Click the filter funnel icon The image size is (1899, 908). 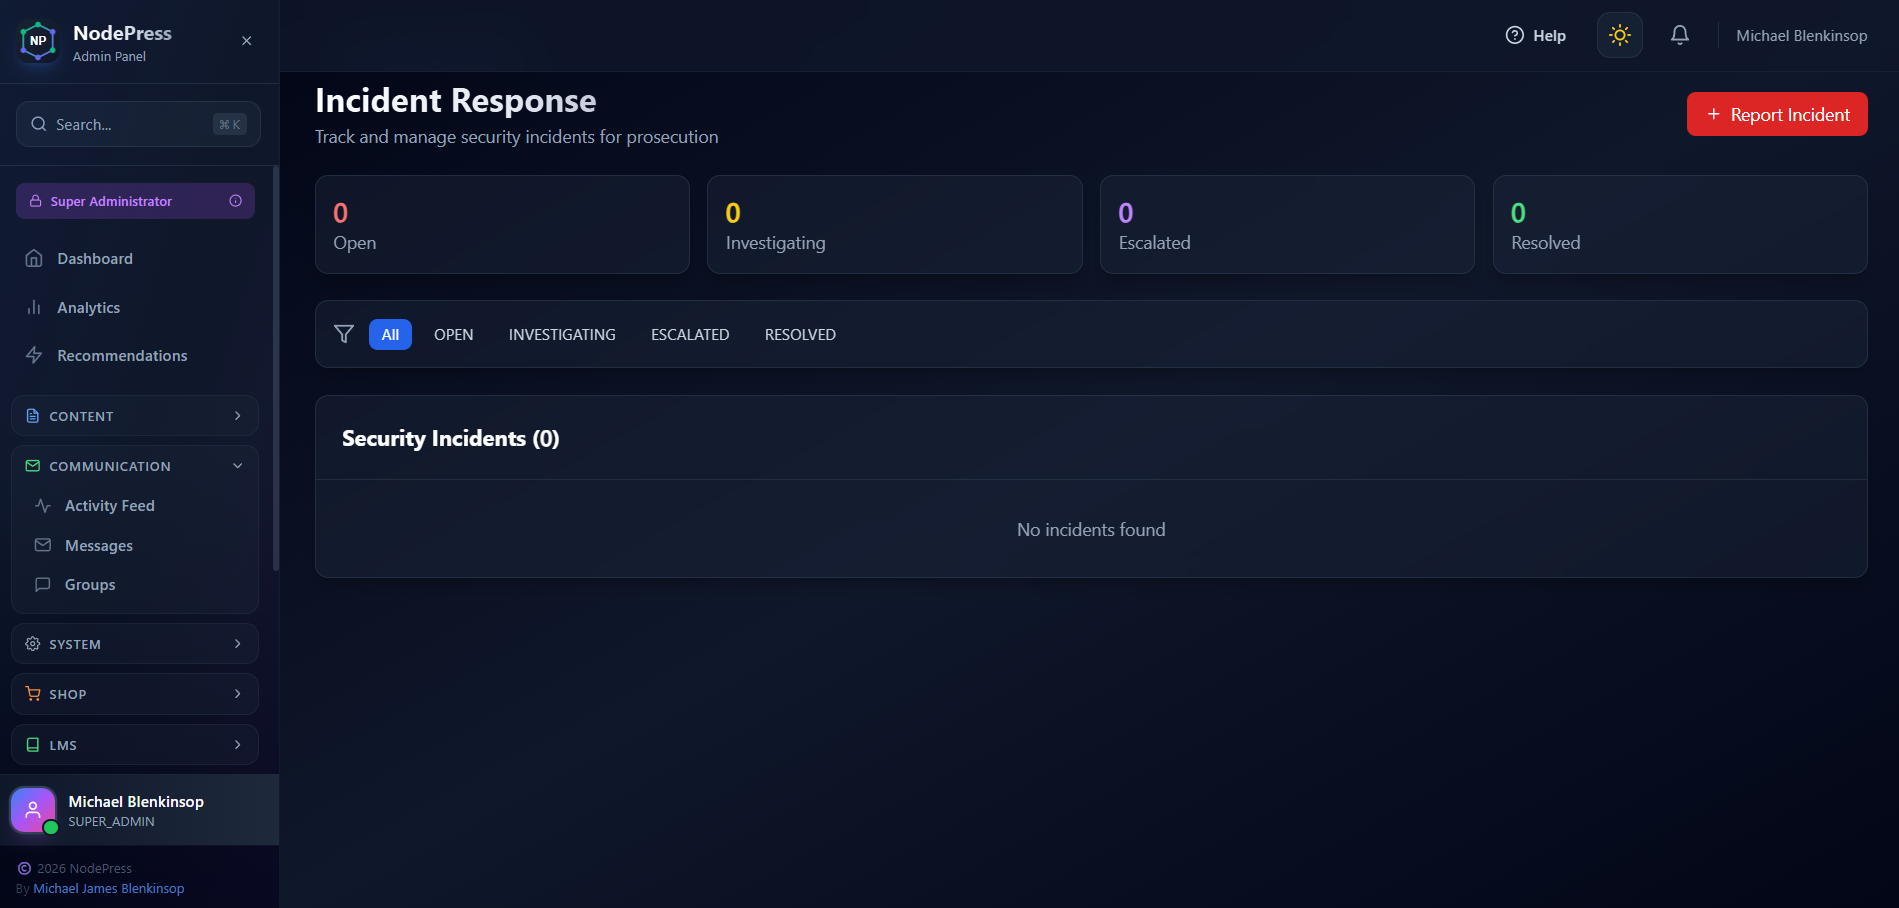[x=344, y=334]
